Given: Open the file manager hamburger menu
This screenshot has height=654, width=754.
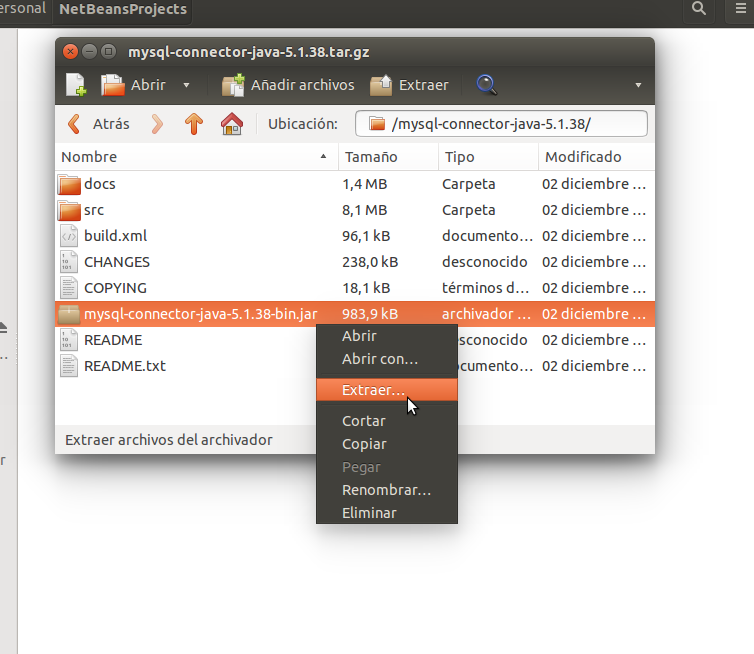Looking at the screenshot, I should [741, 9].
